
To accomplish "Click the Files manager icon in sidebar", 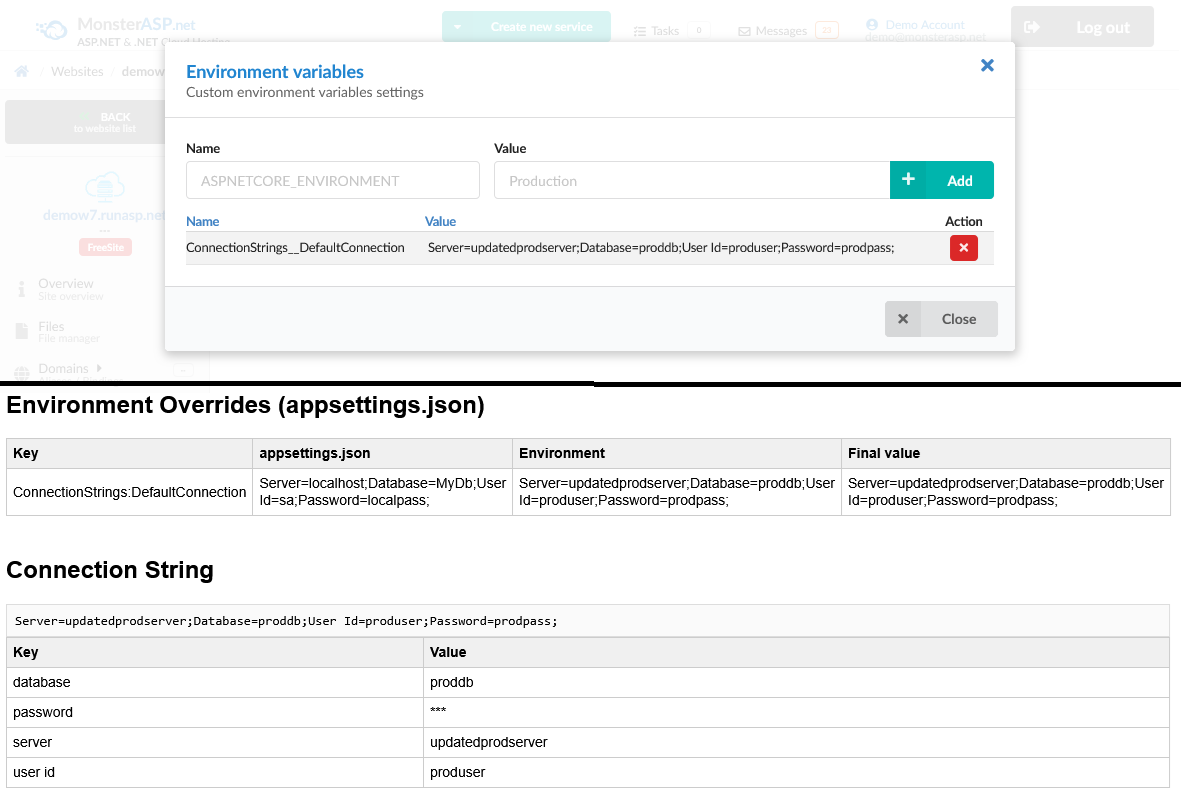I will [22, 332].
